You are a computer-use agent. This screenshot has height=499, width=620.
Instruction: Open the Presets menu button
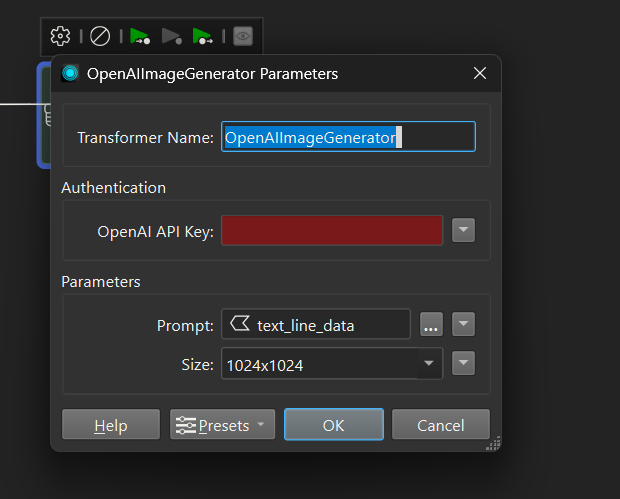click(222, 425)
